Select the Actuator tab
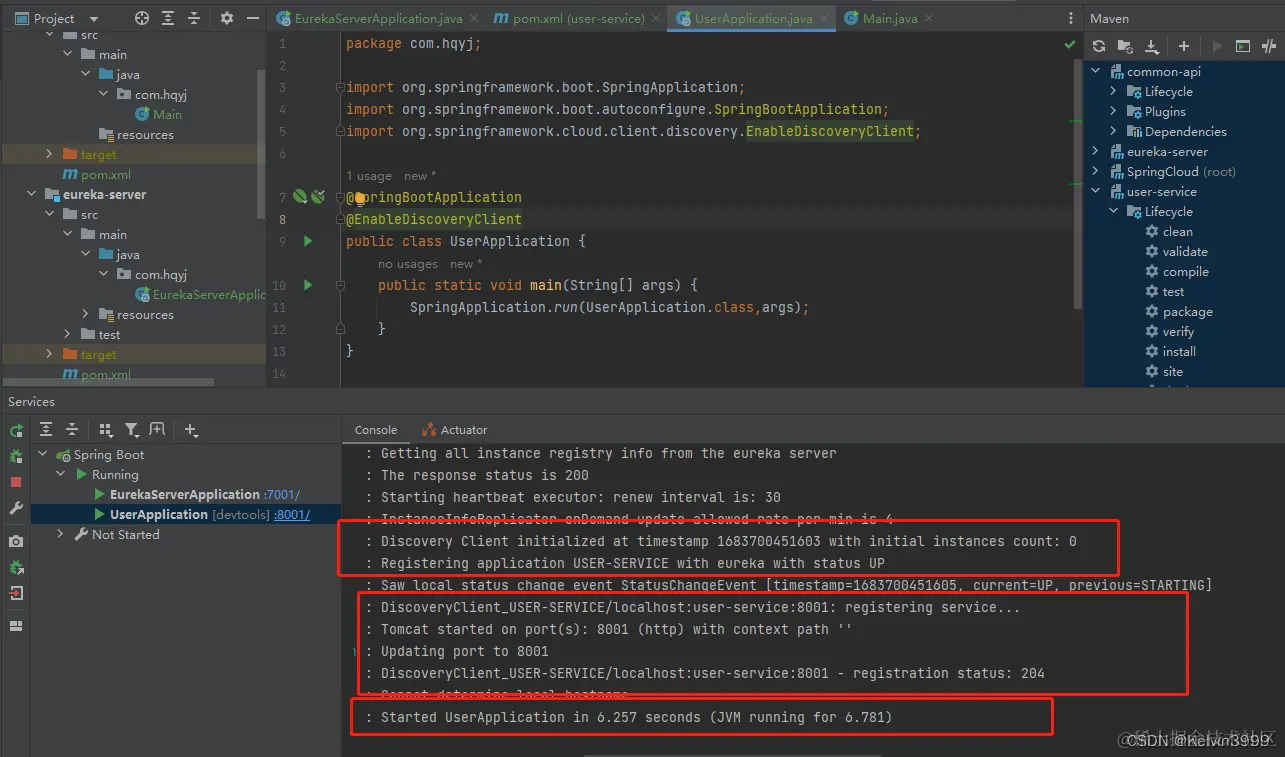Viewport: 1285px width, 757px height. (455, 430)
